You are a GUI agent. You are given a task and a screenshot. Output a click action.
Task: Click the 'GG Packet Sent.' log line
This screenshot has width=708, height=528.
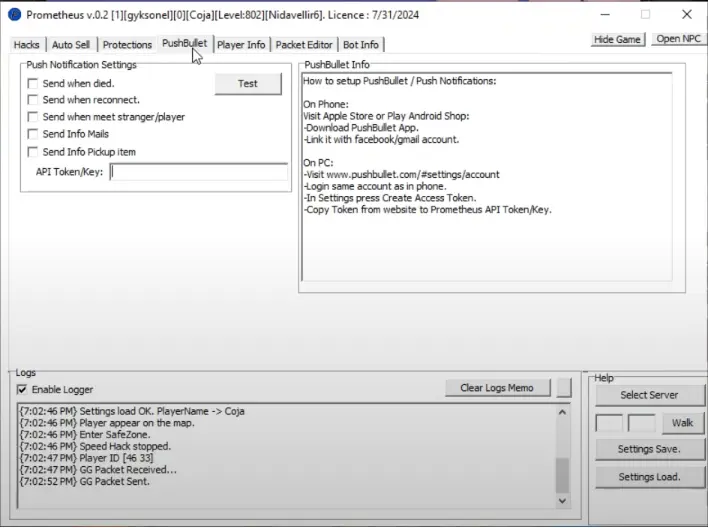point(84,482)
